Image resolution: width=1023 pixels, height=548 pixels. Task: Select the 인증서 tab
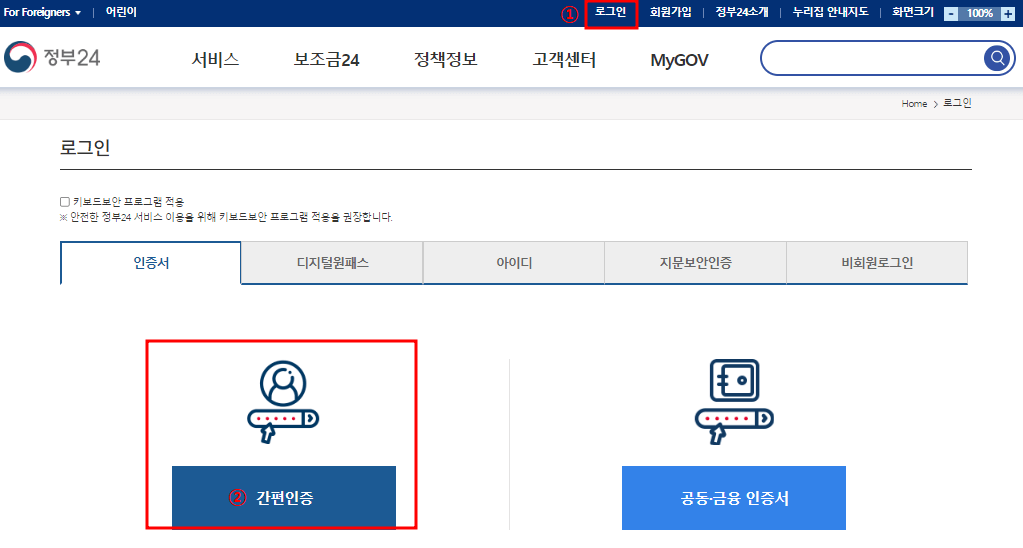[x=151, y=263]
